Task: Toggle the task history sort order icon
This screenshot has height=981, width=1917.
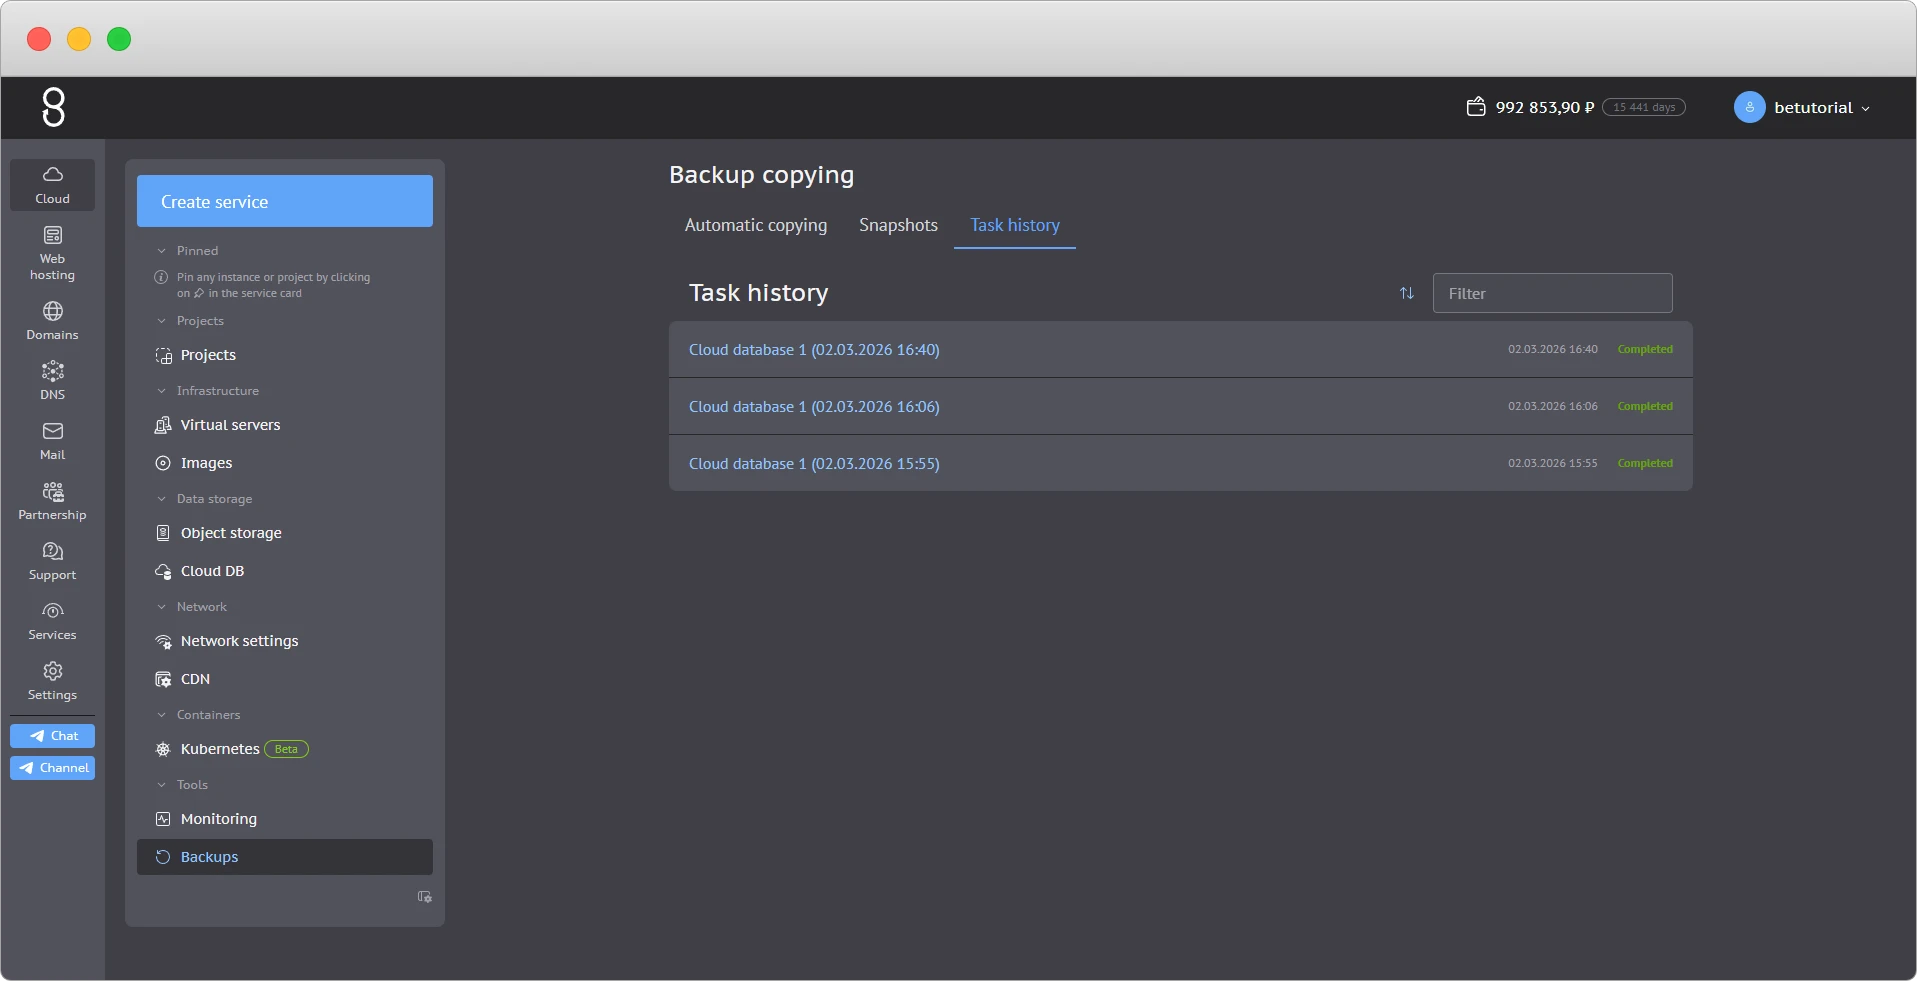Action: [1407, 293]
